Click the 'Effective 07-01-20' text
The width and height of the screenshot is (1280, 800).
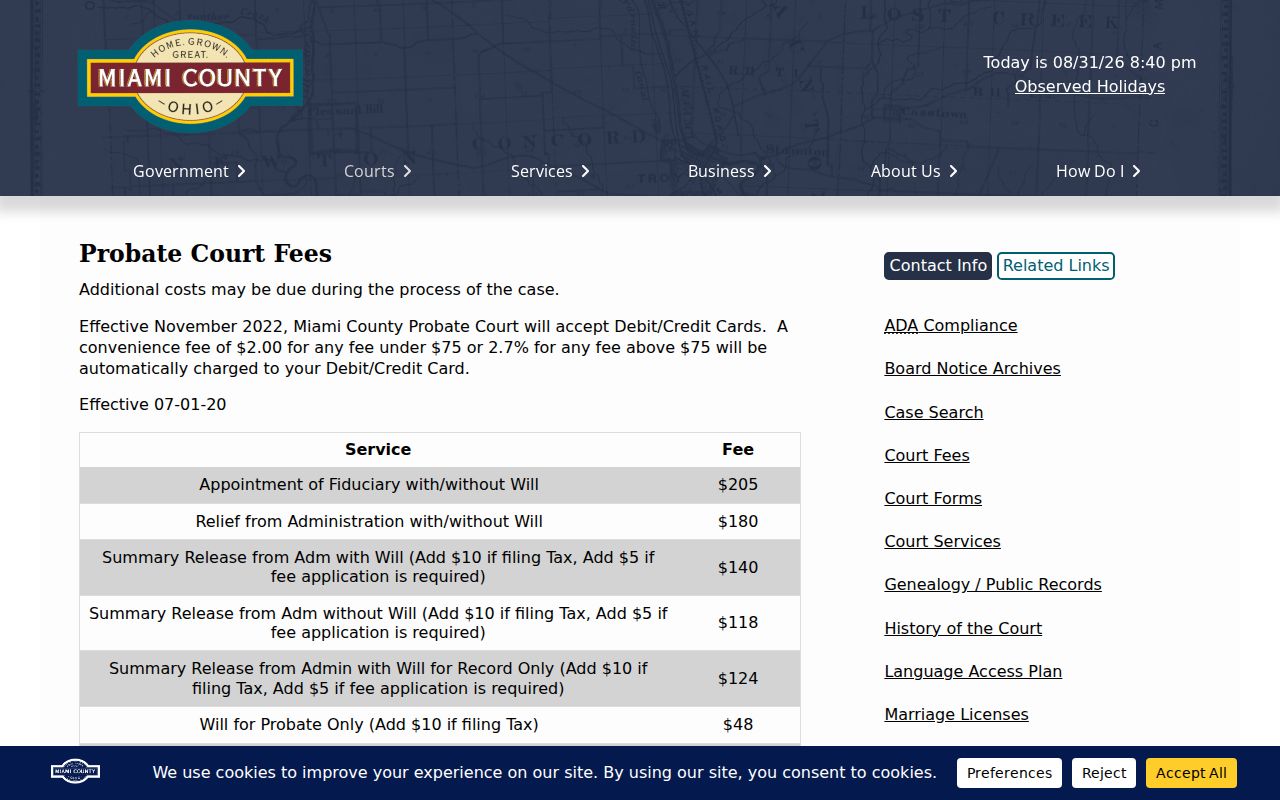pyautogui.click(x=153, y=405)
